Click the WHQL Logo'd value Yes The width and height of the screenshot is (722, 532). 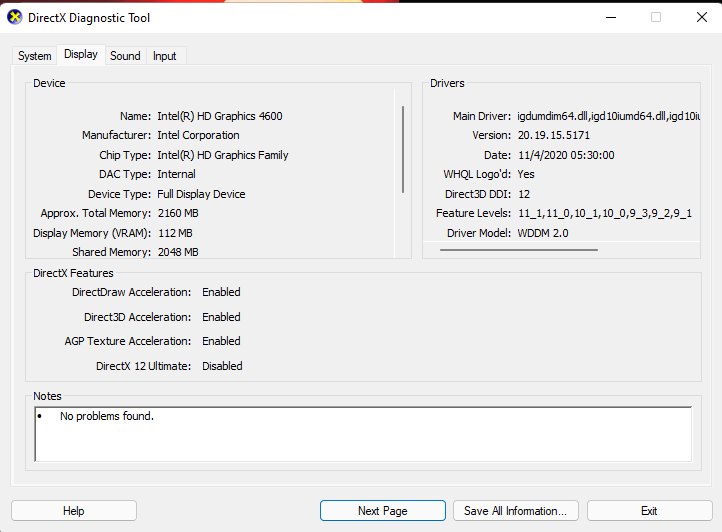(x=526, y=174)
